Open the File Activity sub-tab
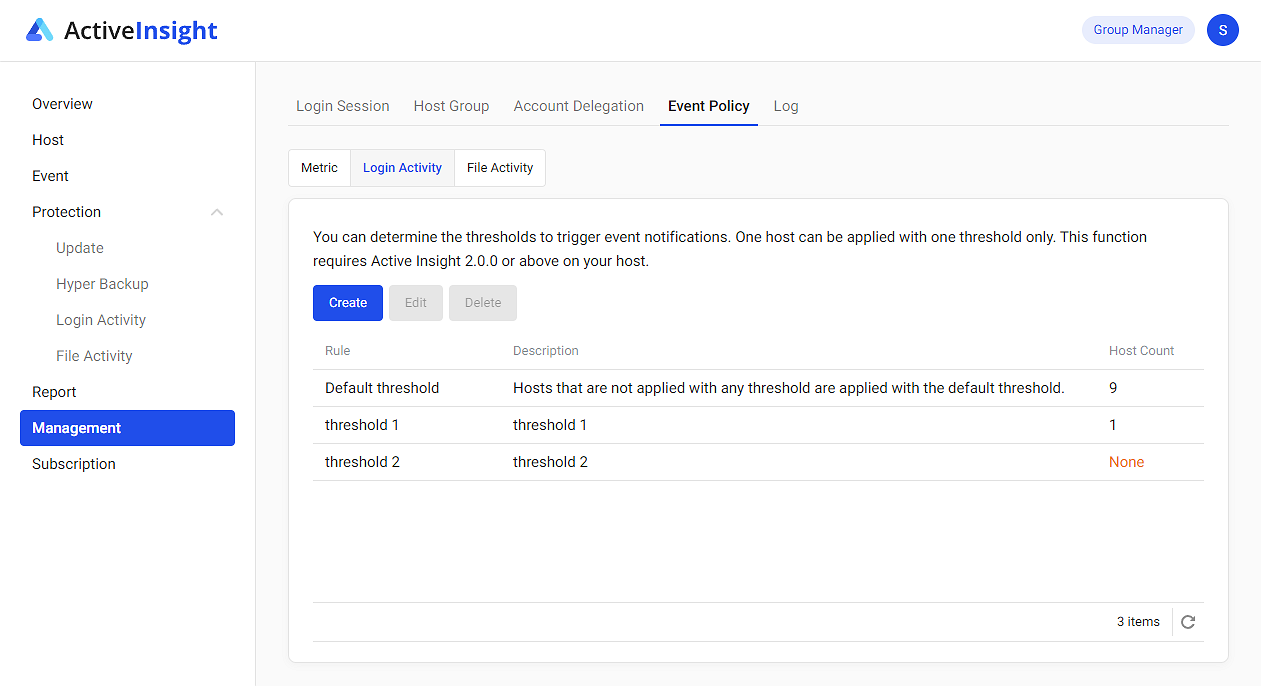Viewport: 1261px width, 686px height. coord(499,167)
